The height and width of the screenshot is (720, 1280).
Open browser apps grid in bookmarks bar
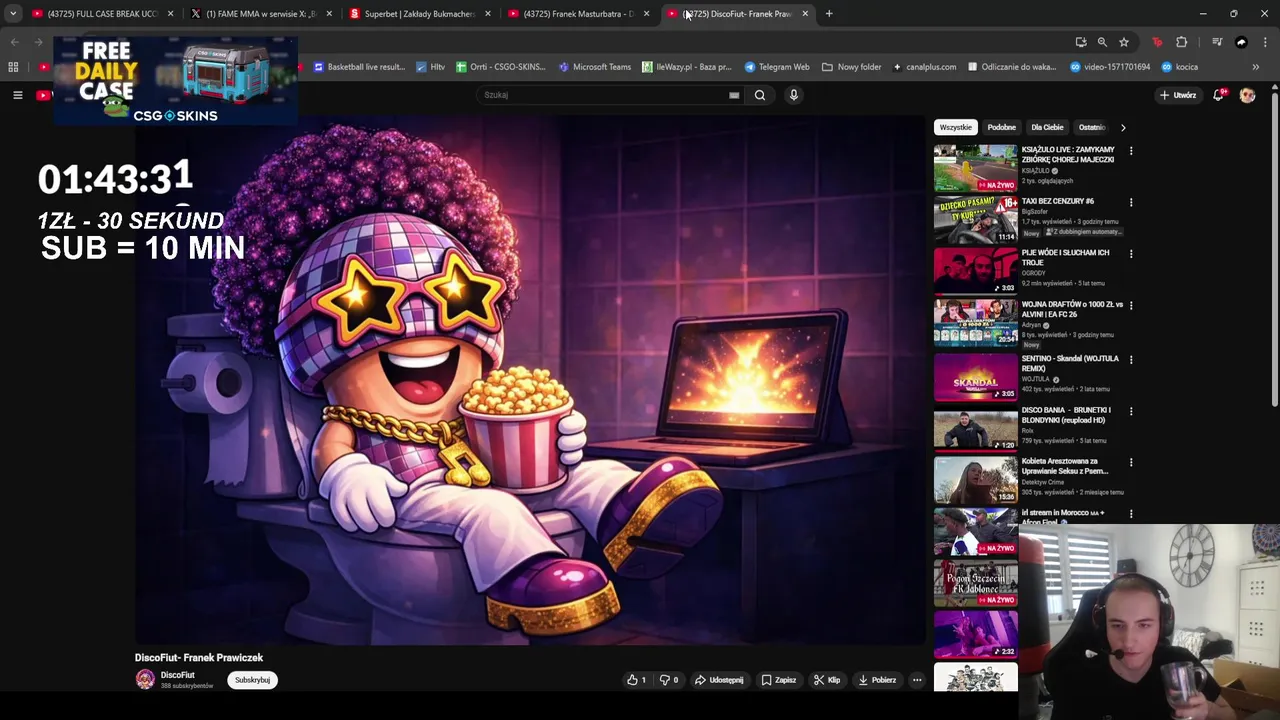click(x=13, y=67)
